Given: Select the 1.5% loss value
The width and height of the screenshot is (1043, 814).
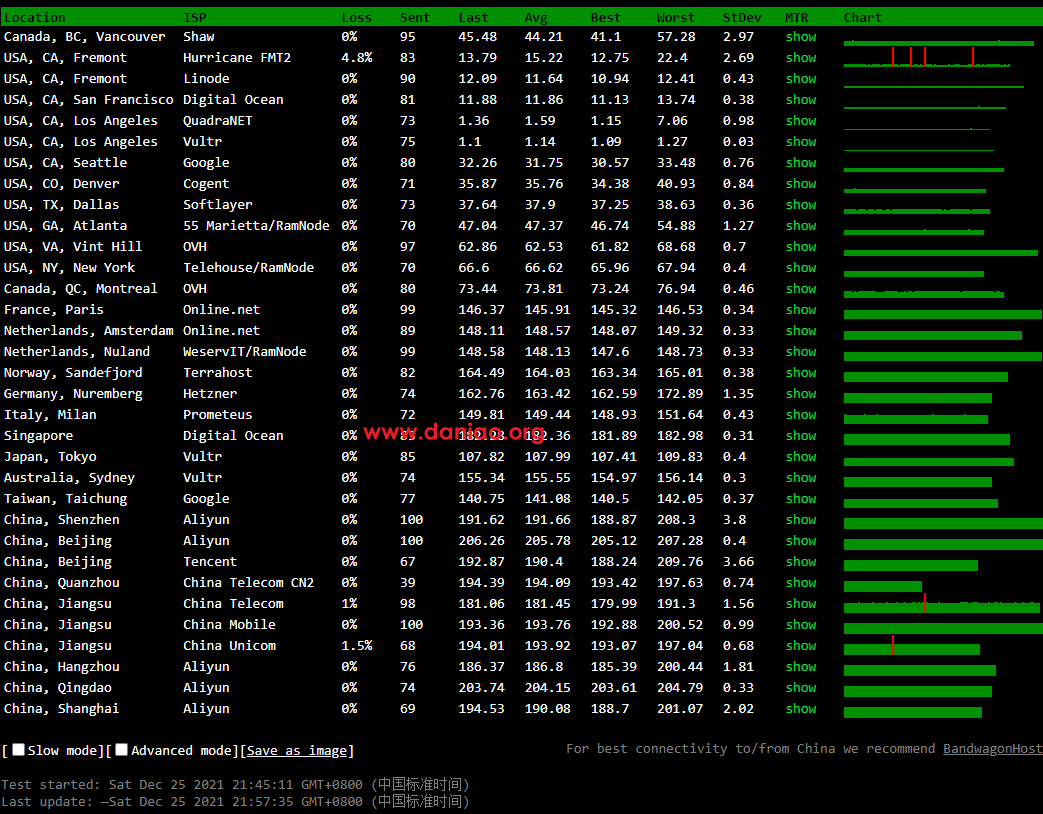Looking at the screenshot, I should point(357,646).
